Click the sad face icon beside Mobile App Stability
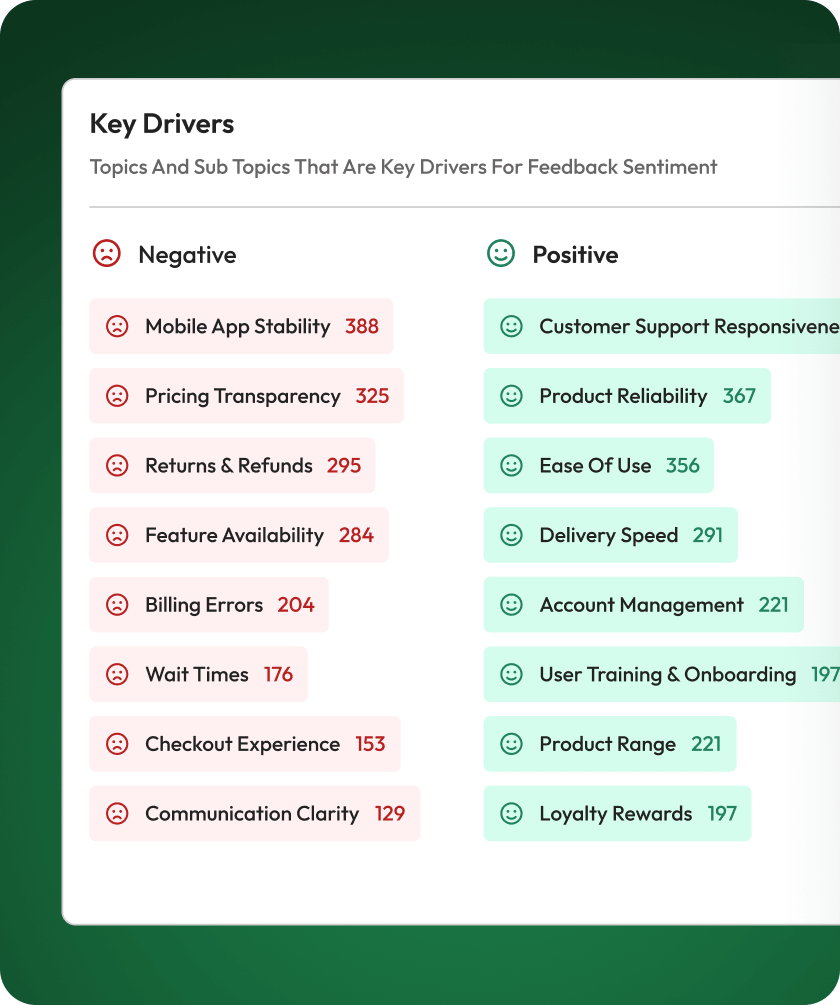840x1005 pixels. click(117, 326)
